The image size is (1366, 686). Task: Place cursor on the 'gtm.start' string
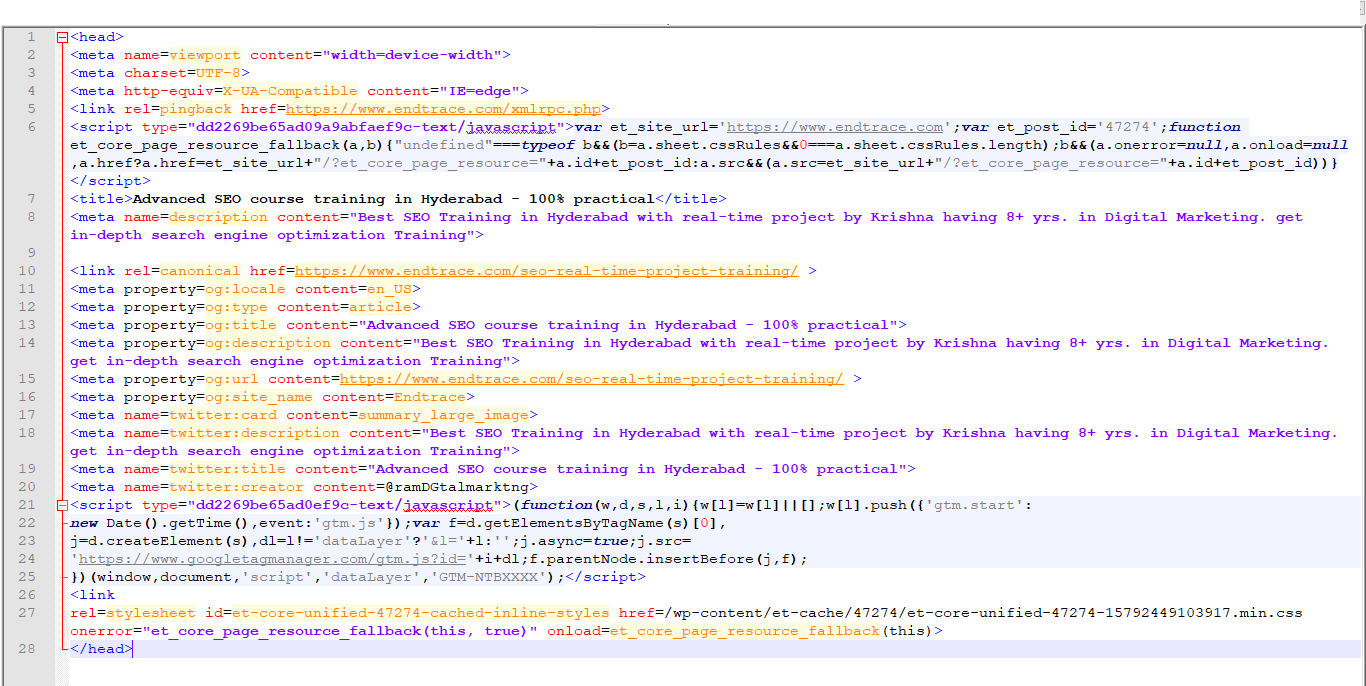975,505
